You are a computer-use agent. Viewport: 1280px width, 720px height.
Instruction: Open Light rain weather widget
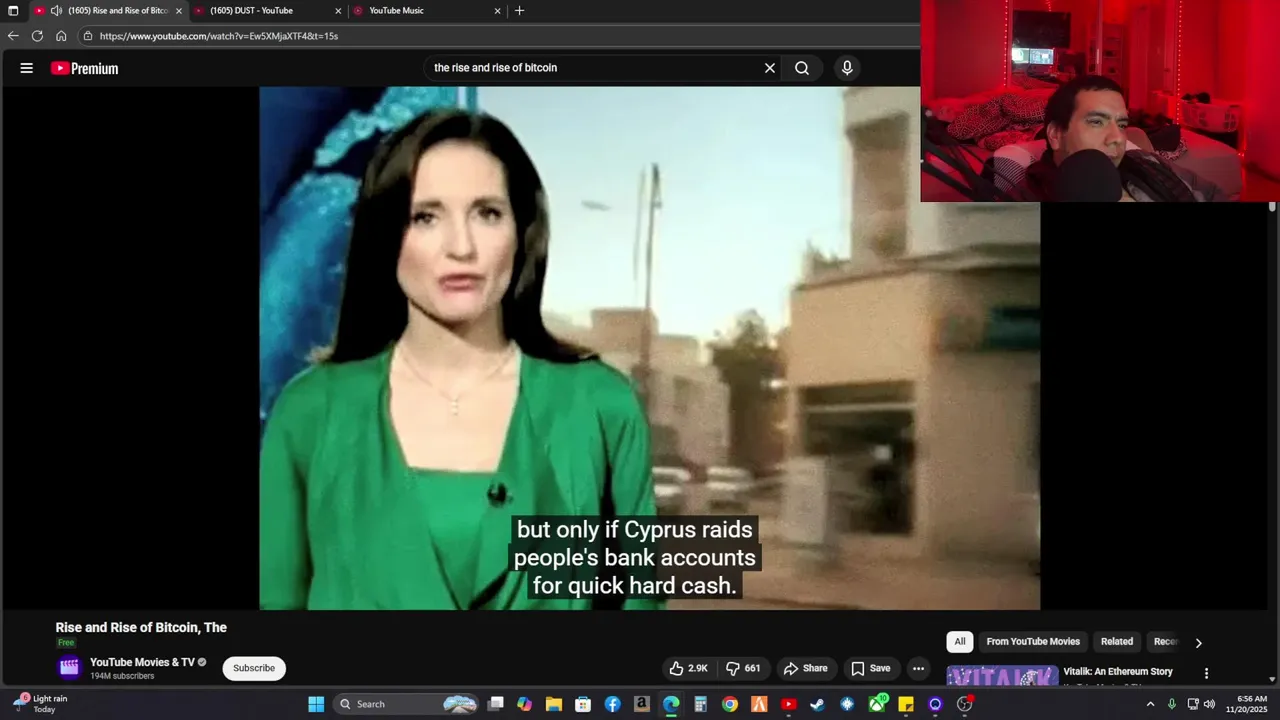pyautogui.click(x=40, y=704)
